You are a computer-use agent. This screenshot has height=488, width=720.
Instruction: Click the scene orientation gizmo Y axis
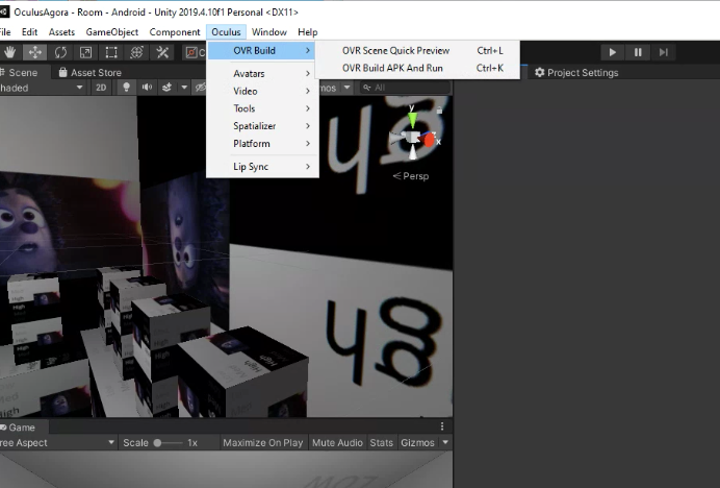click(412, 118)
